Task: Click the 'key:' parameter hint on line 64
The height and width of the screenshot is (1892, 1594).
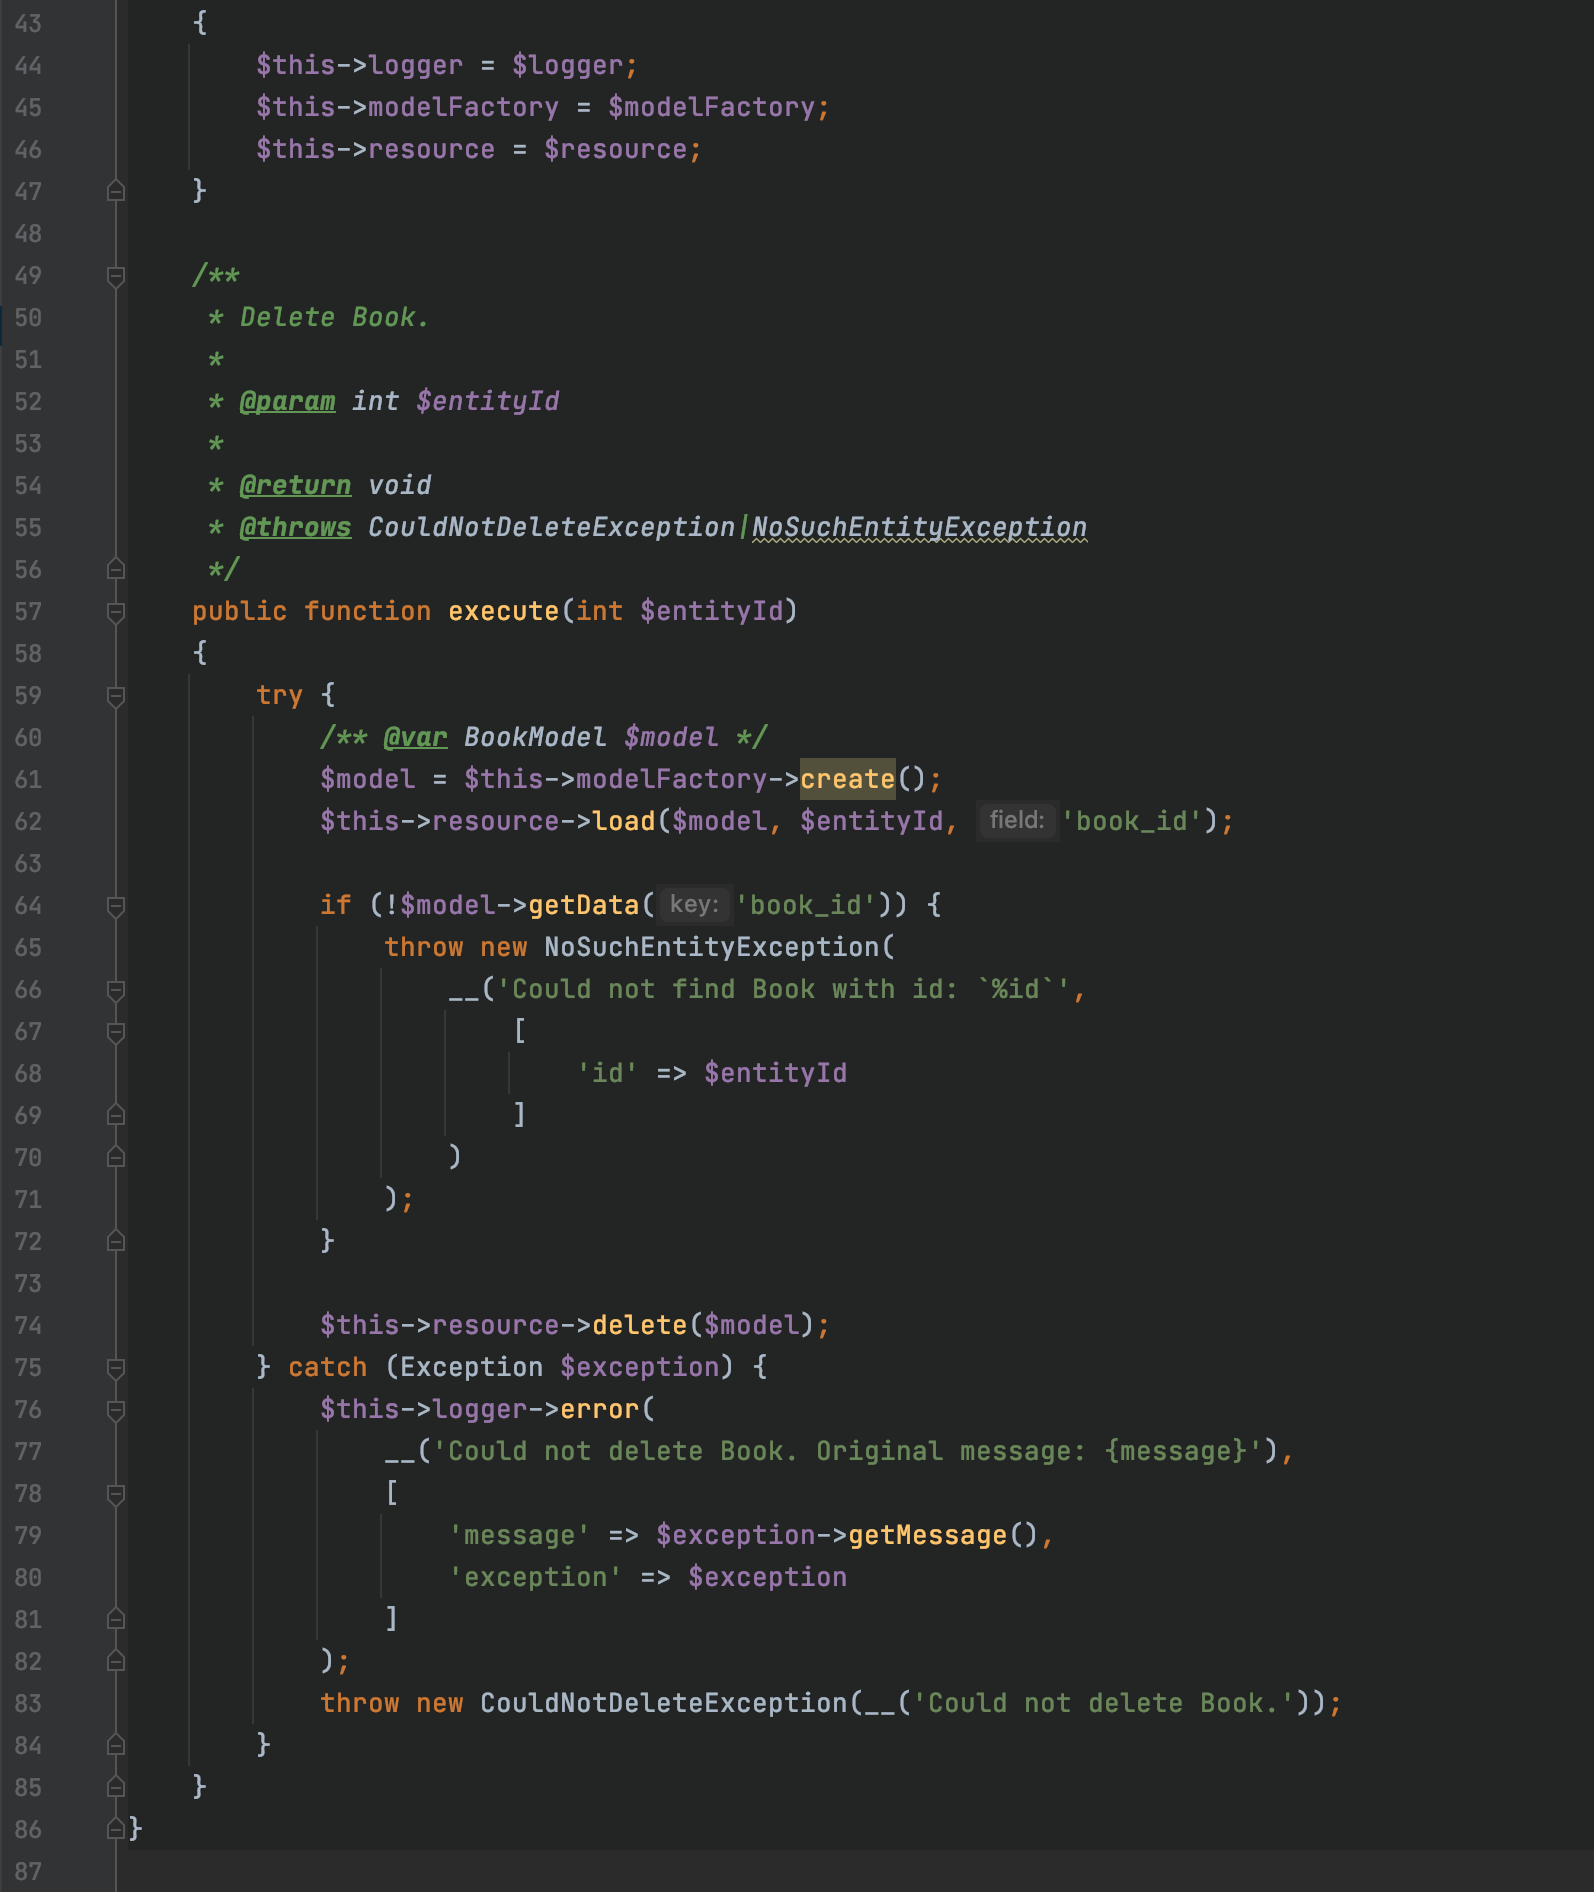Action: coord(695,905)
